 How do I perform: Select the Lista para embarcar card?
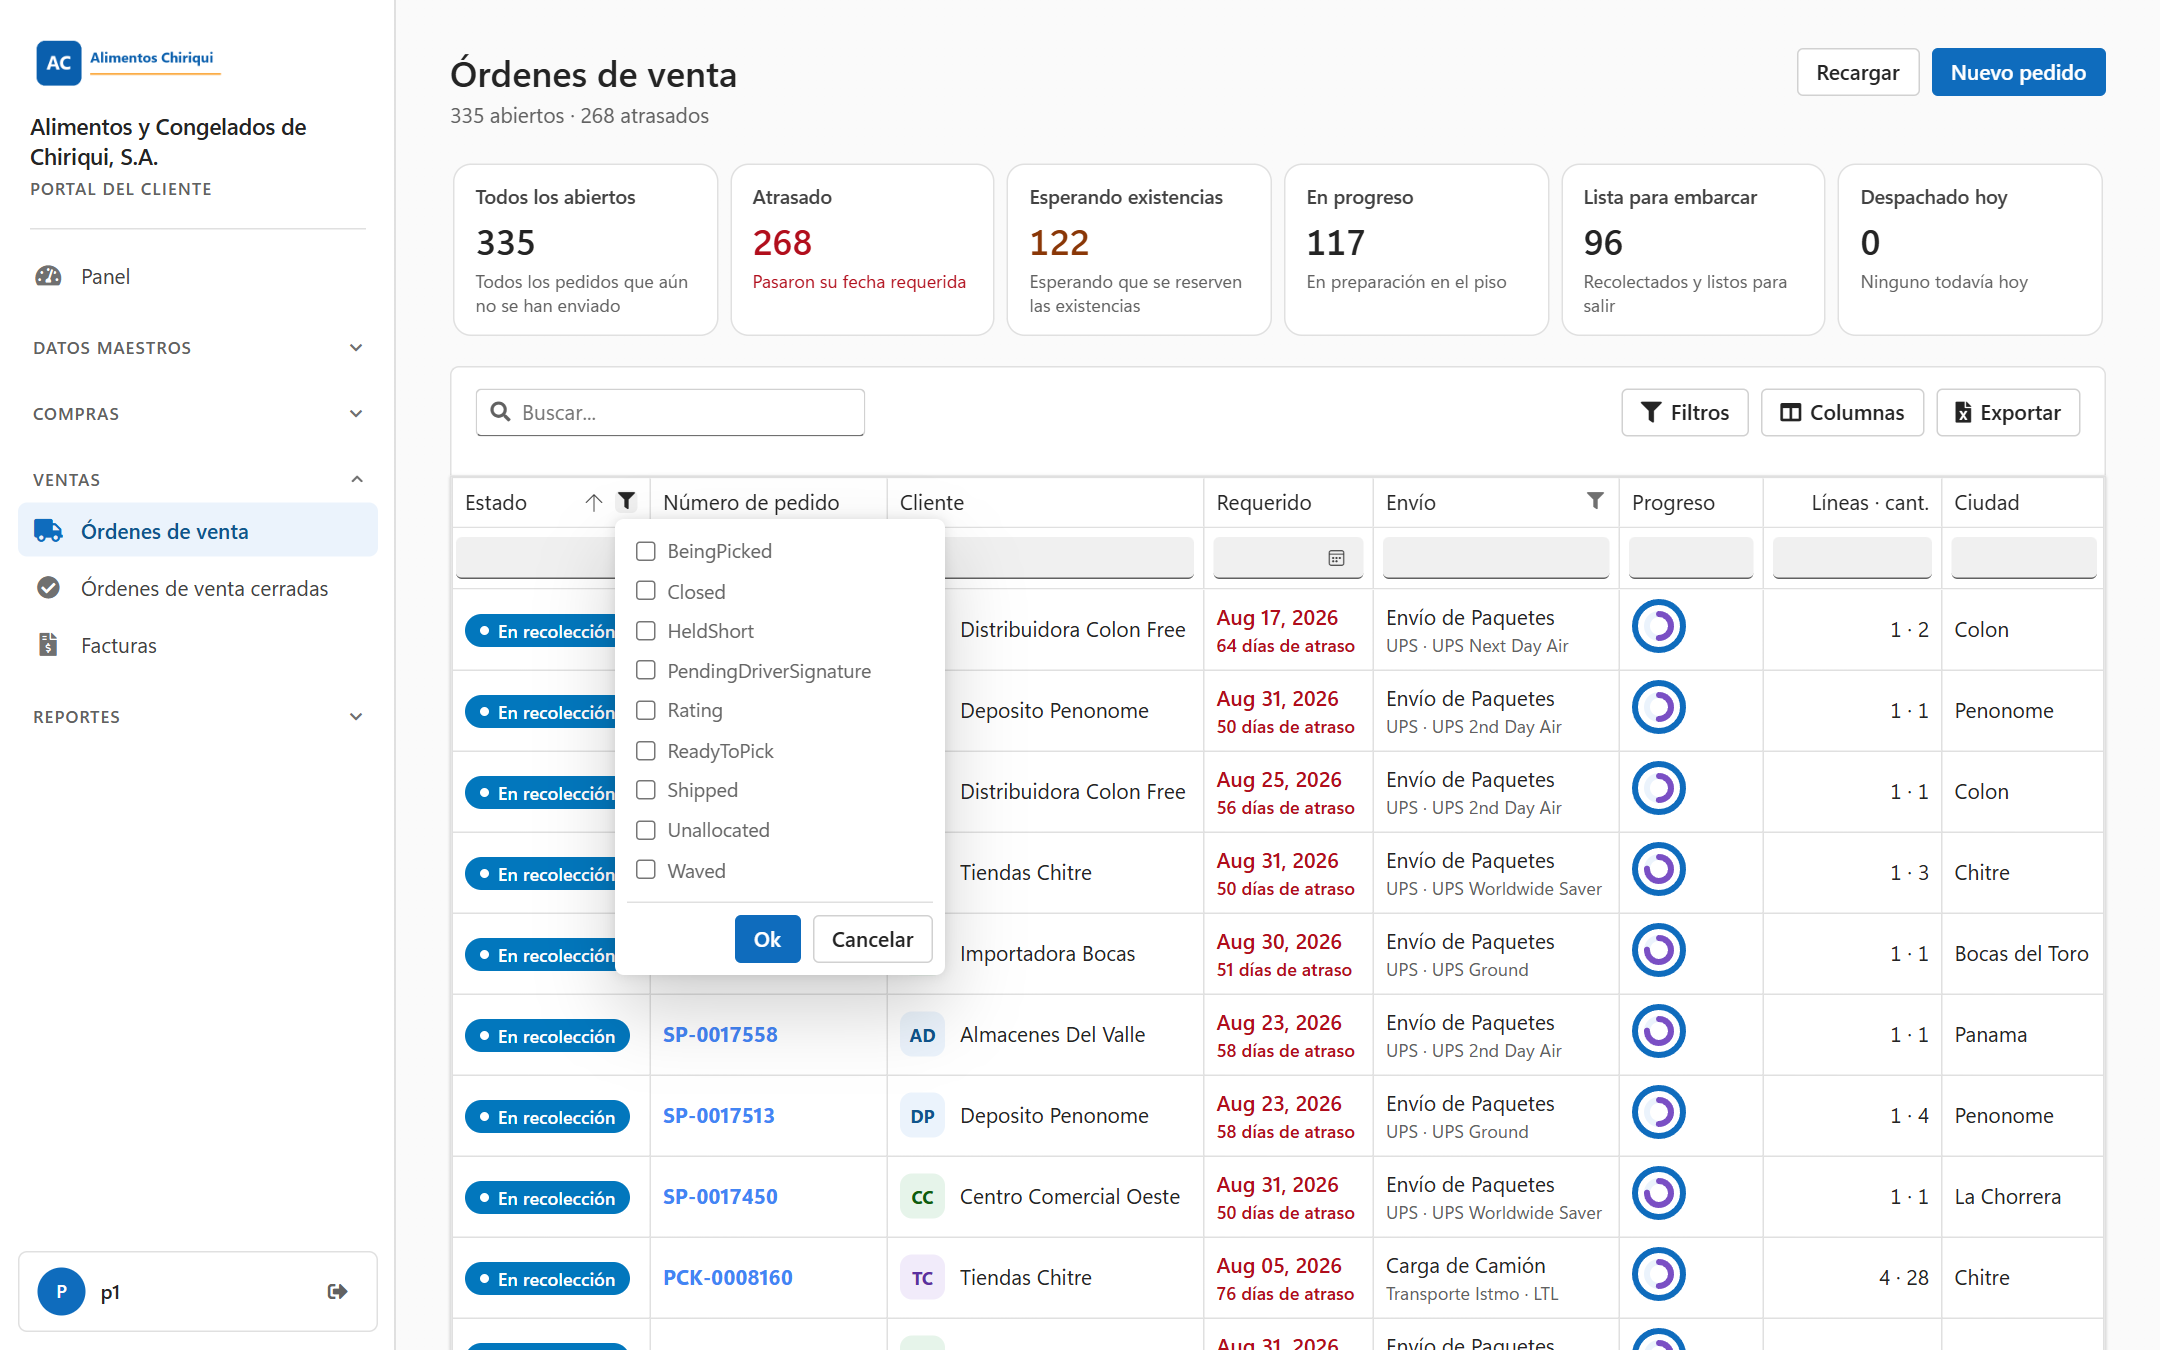pyautogui.click(x=1693, y=250)
